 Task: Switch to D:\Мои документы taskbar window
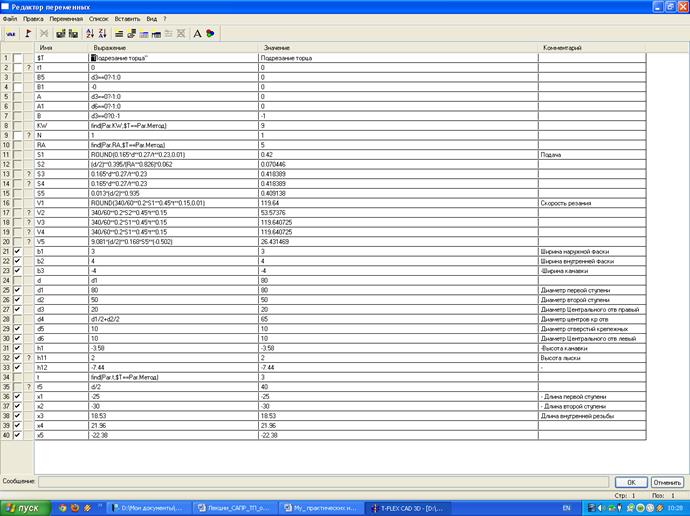(150, 508)
